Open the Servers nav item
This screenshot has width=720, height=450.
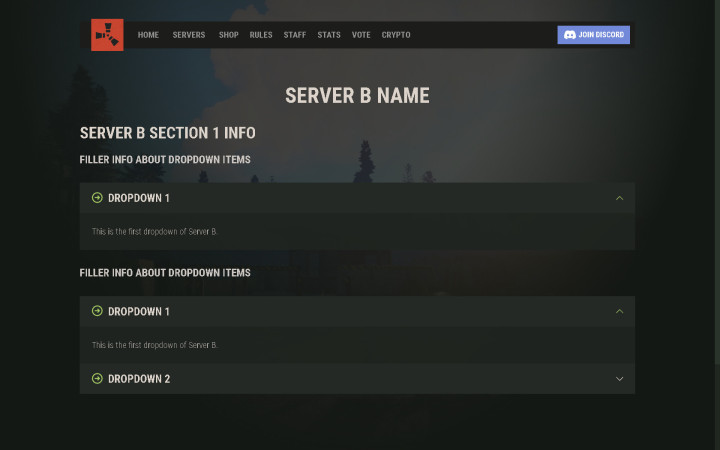pos(189,35)
